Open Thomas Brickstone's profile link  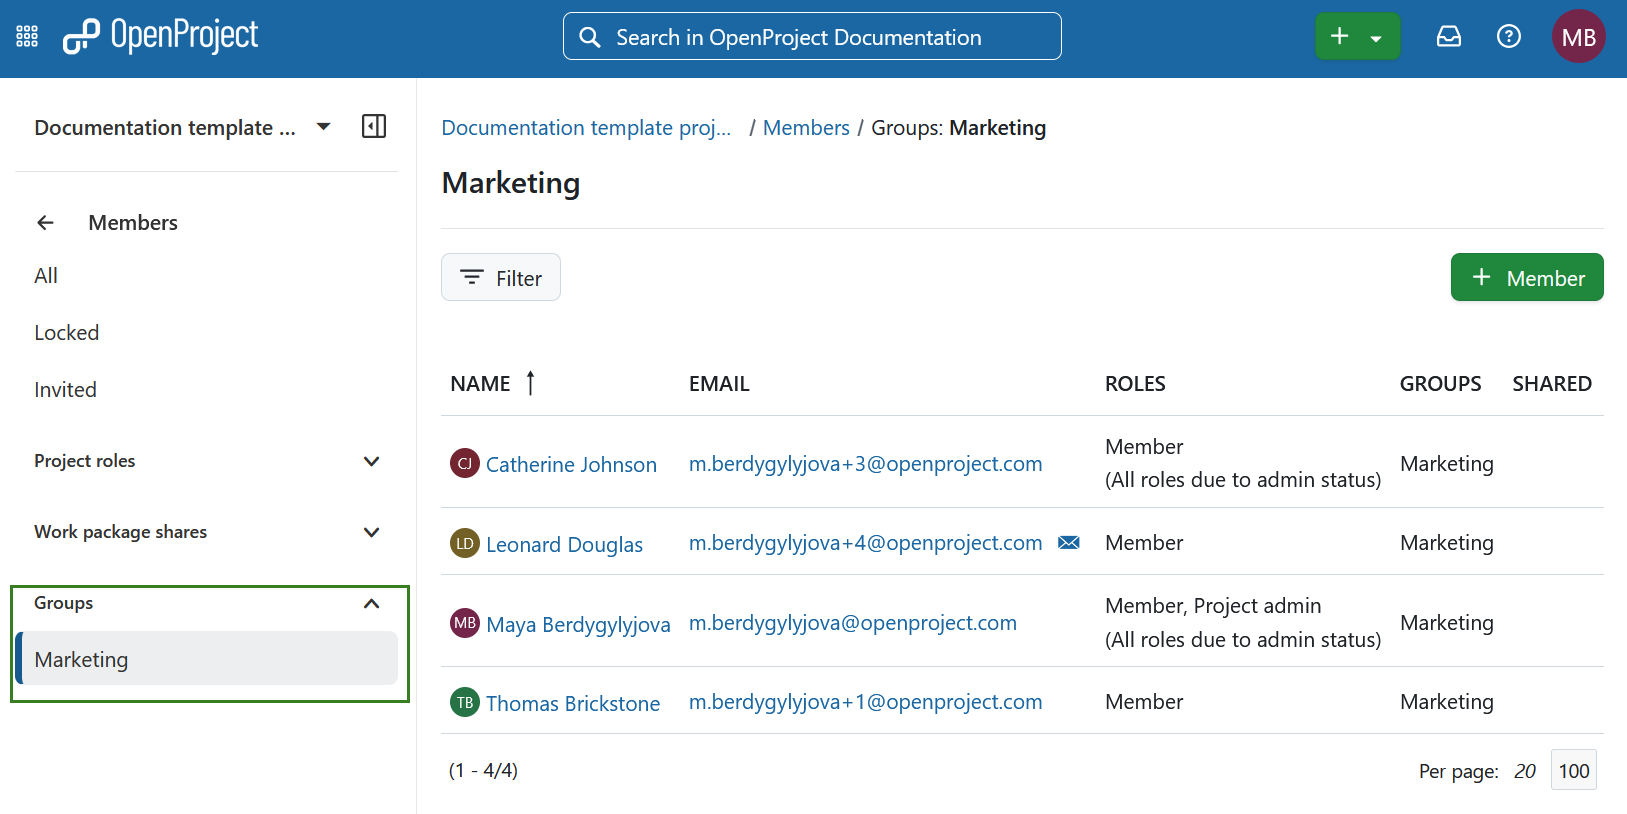coord(573,703)
